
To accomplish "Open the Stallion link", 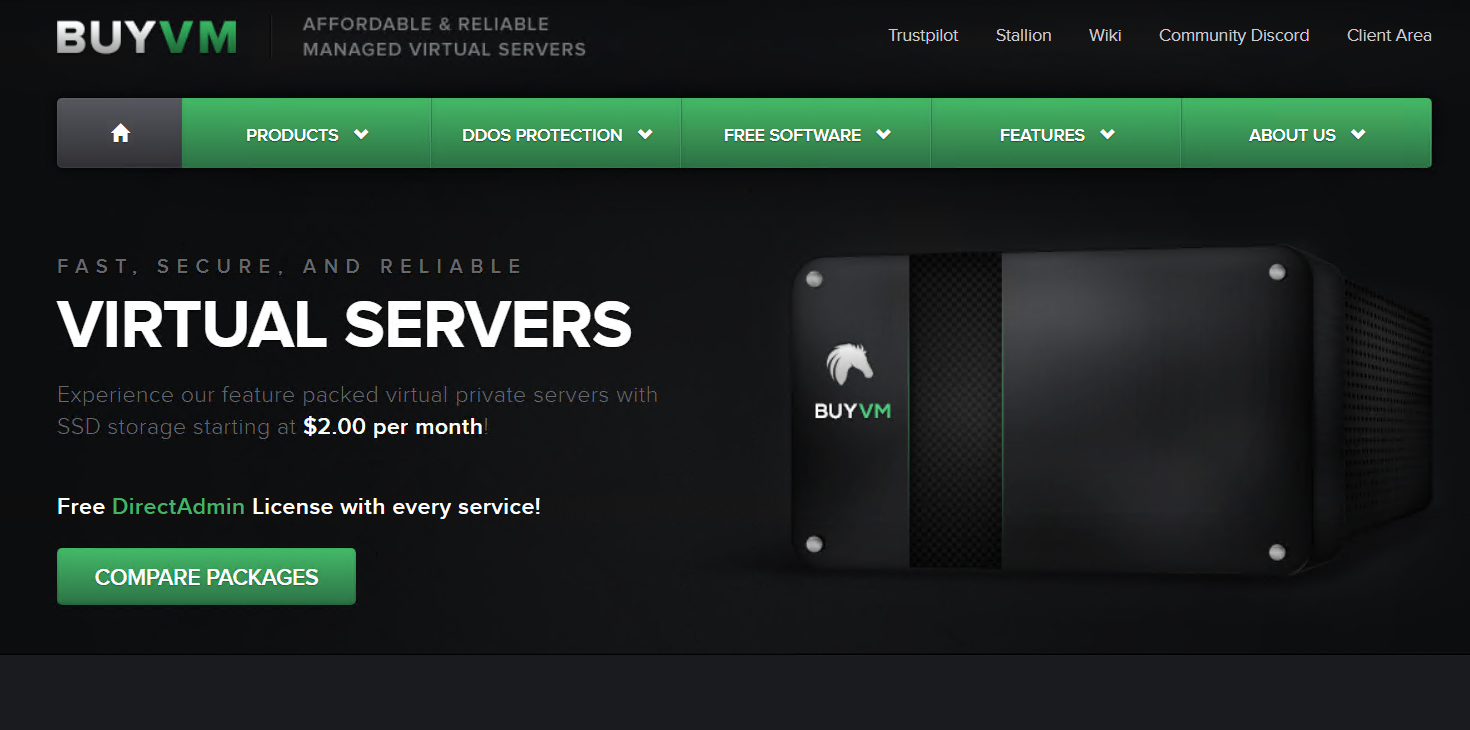I will 1023,35.
